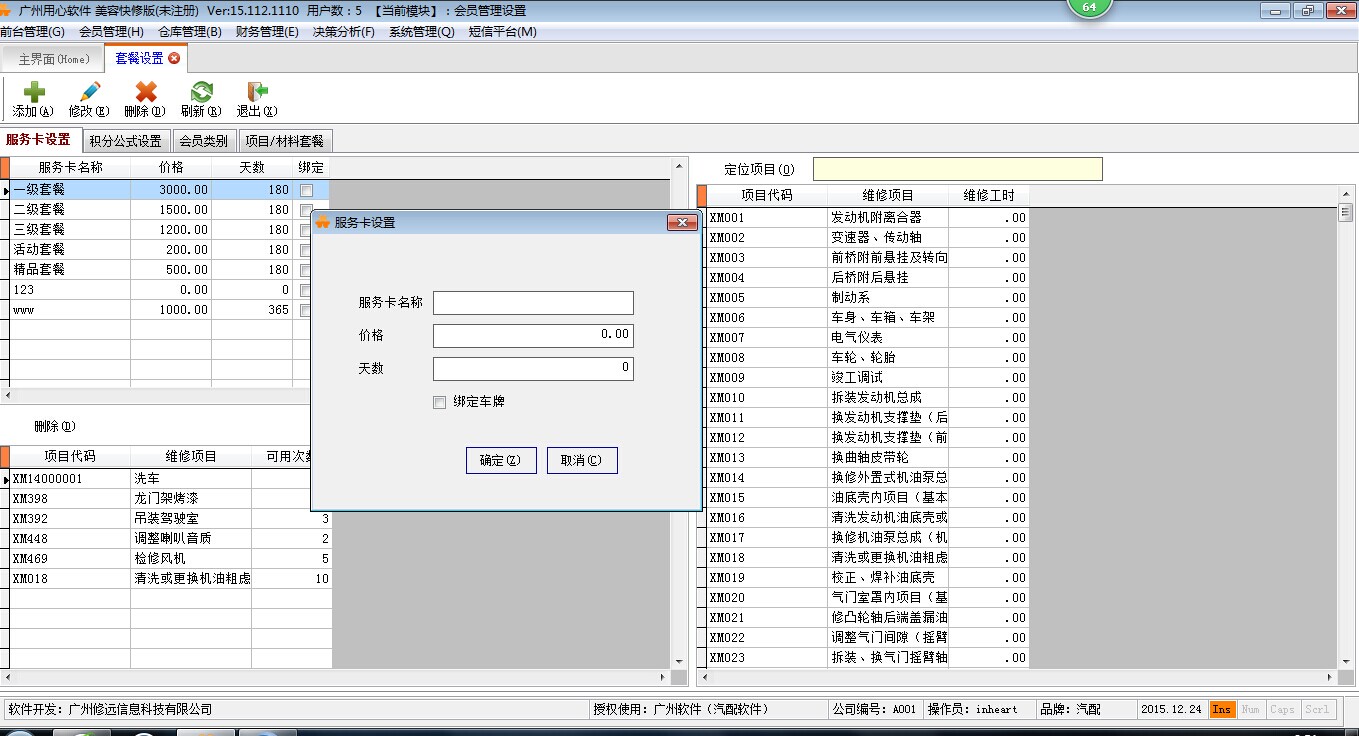Toggle 绑定 checkbox for 一级套餐 row
Image resolution: width=1359 pixels, height=736 pixels.
[306, 190]
